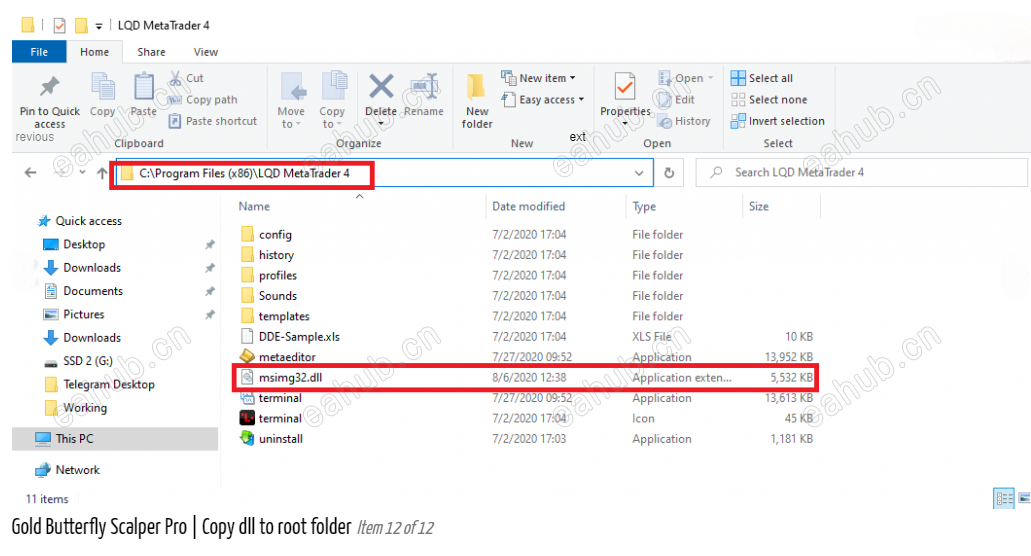Sort by Date modified column header
Image resolution: width=1031 pixels, height=556 pixels.
pyautogui.click(x=529, y=206)
